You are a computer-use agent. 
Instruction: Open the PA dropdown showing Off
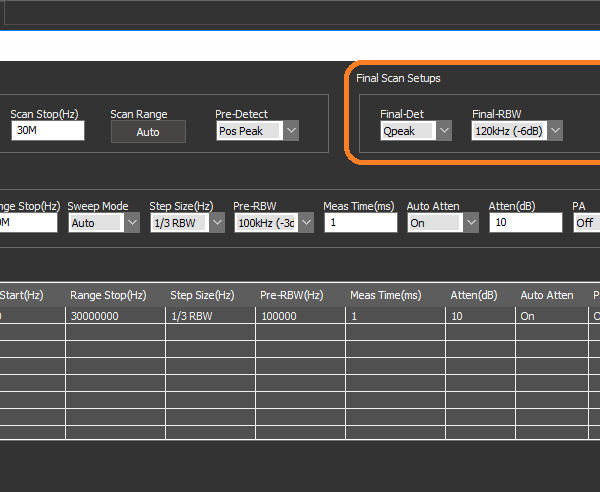586,223
